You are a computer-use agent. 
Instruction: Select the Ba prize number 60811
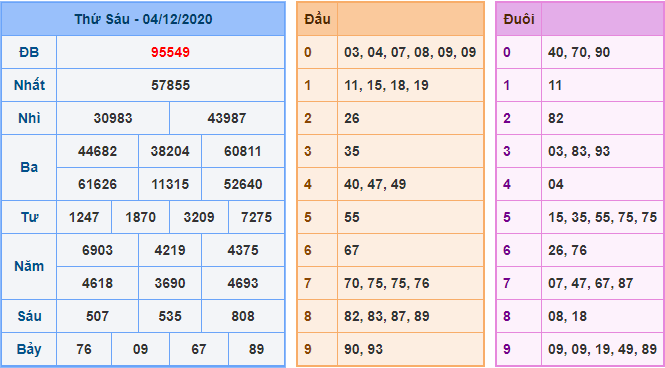[x=243, y=151]
